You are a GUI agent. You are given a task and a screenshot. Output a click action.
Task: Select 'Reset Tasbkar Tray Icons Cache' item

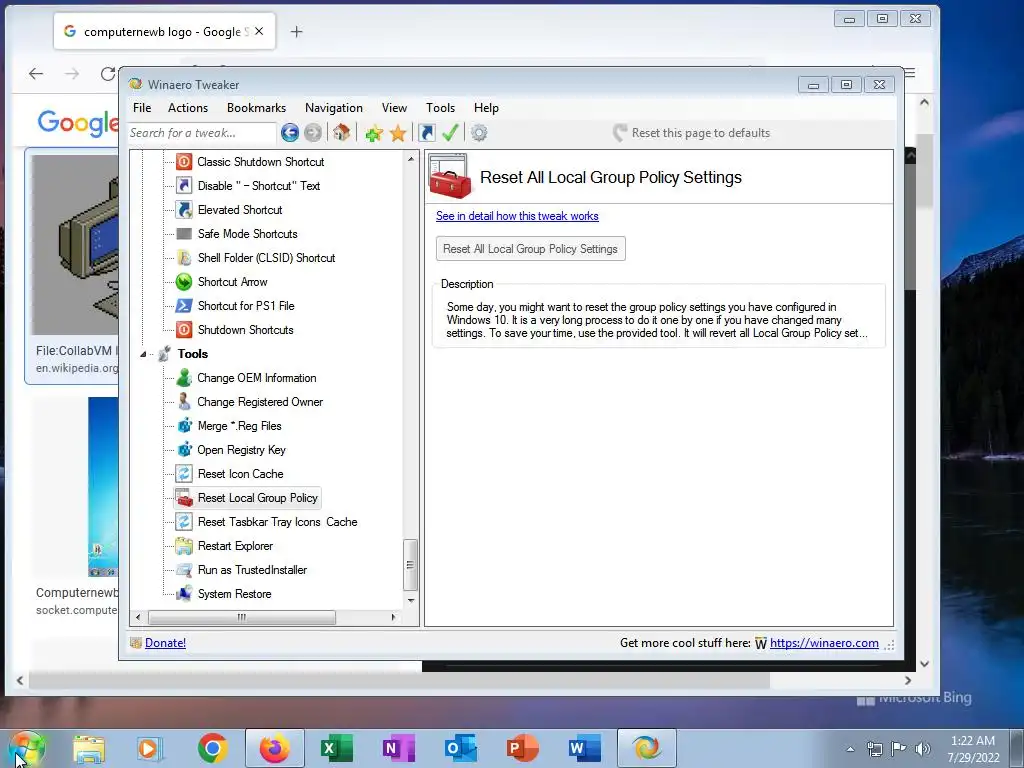click(278, 522)
